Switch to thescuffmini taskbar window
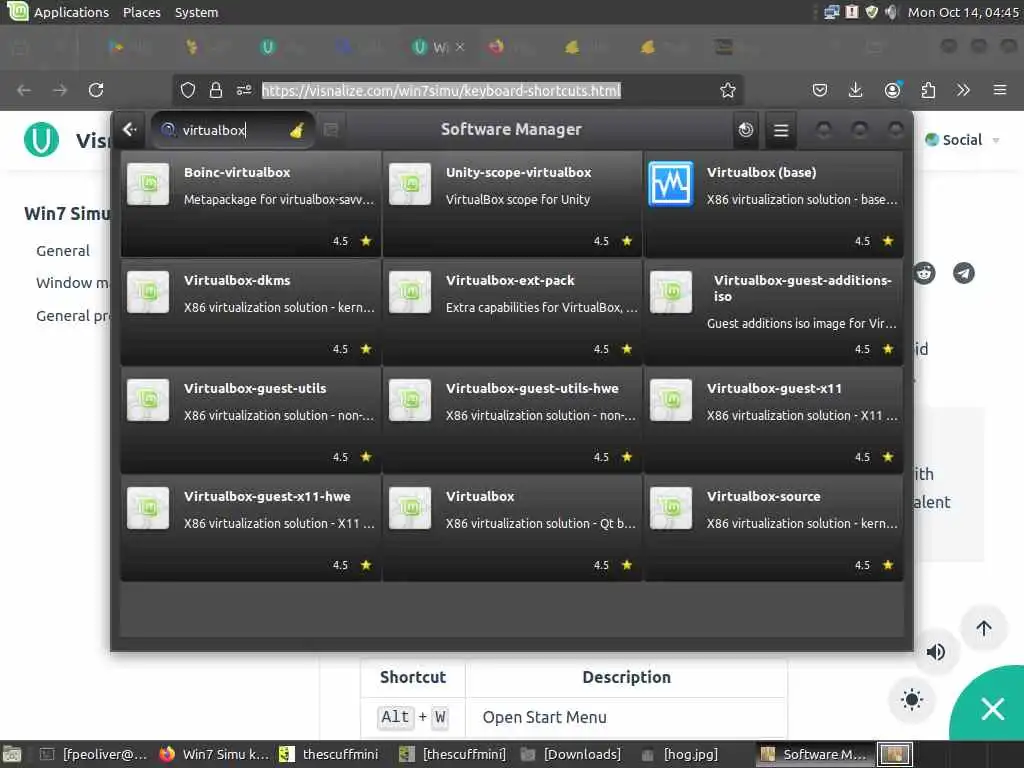 (329, 754)
